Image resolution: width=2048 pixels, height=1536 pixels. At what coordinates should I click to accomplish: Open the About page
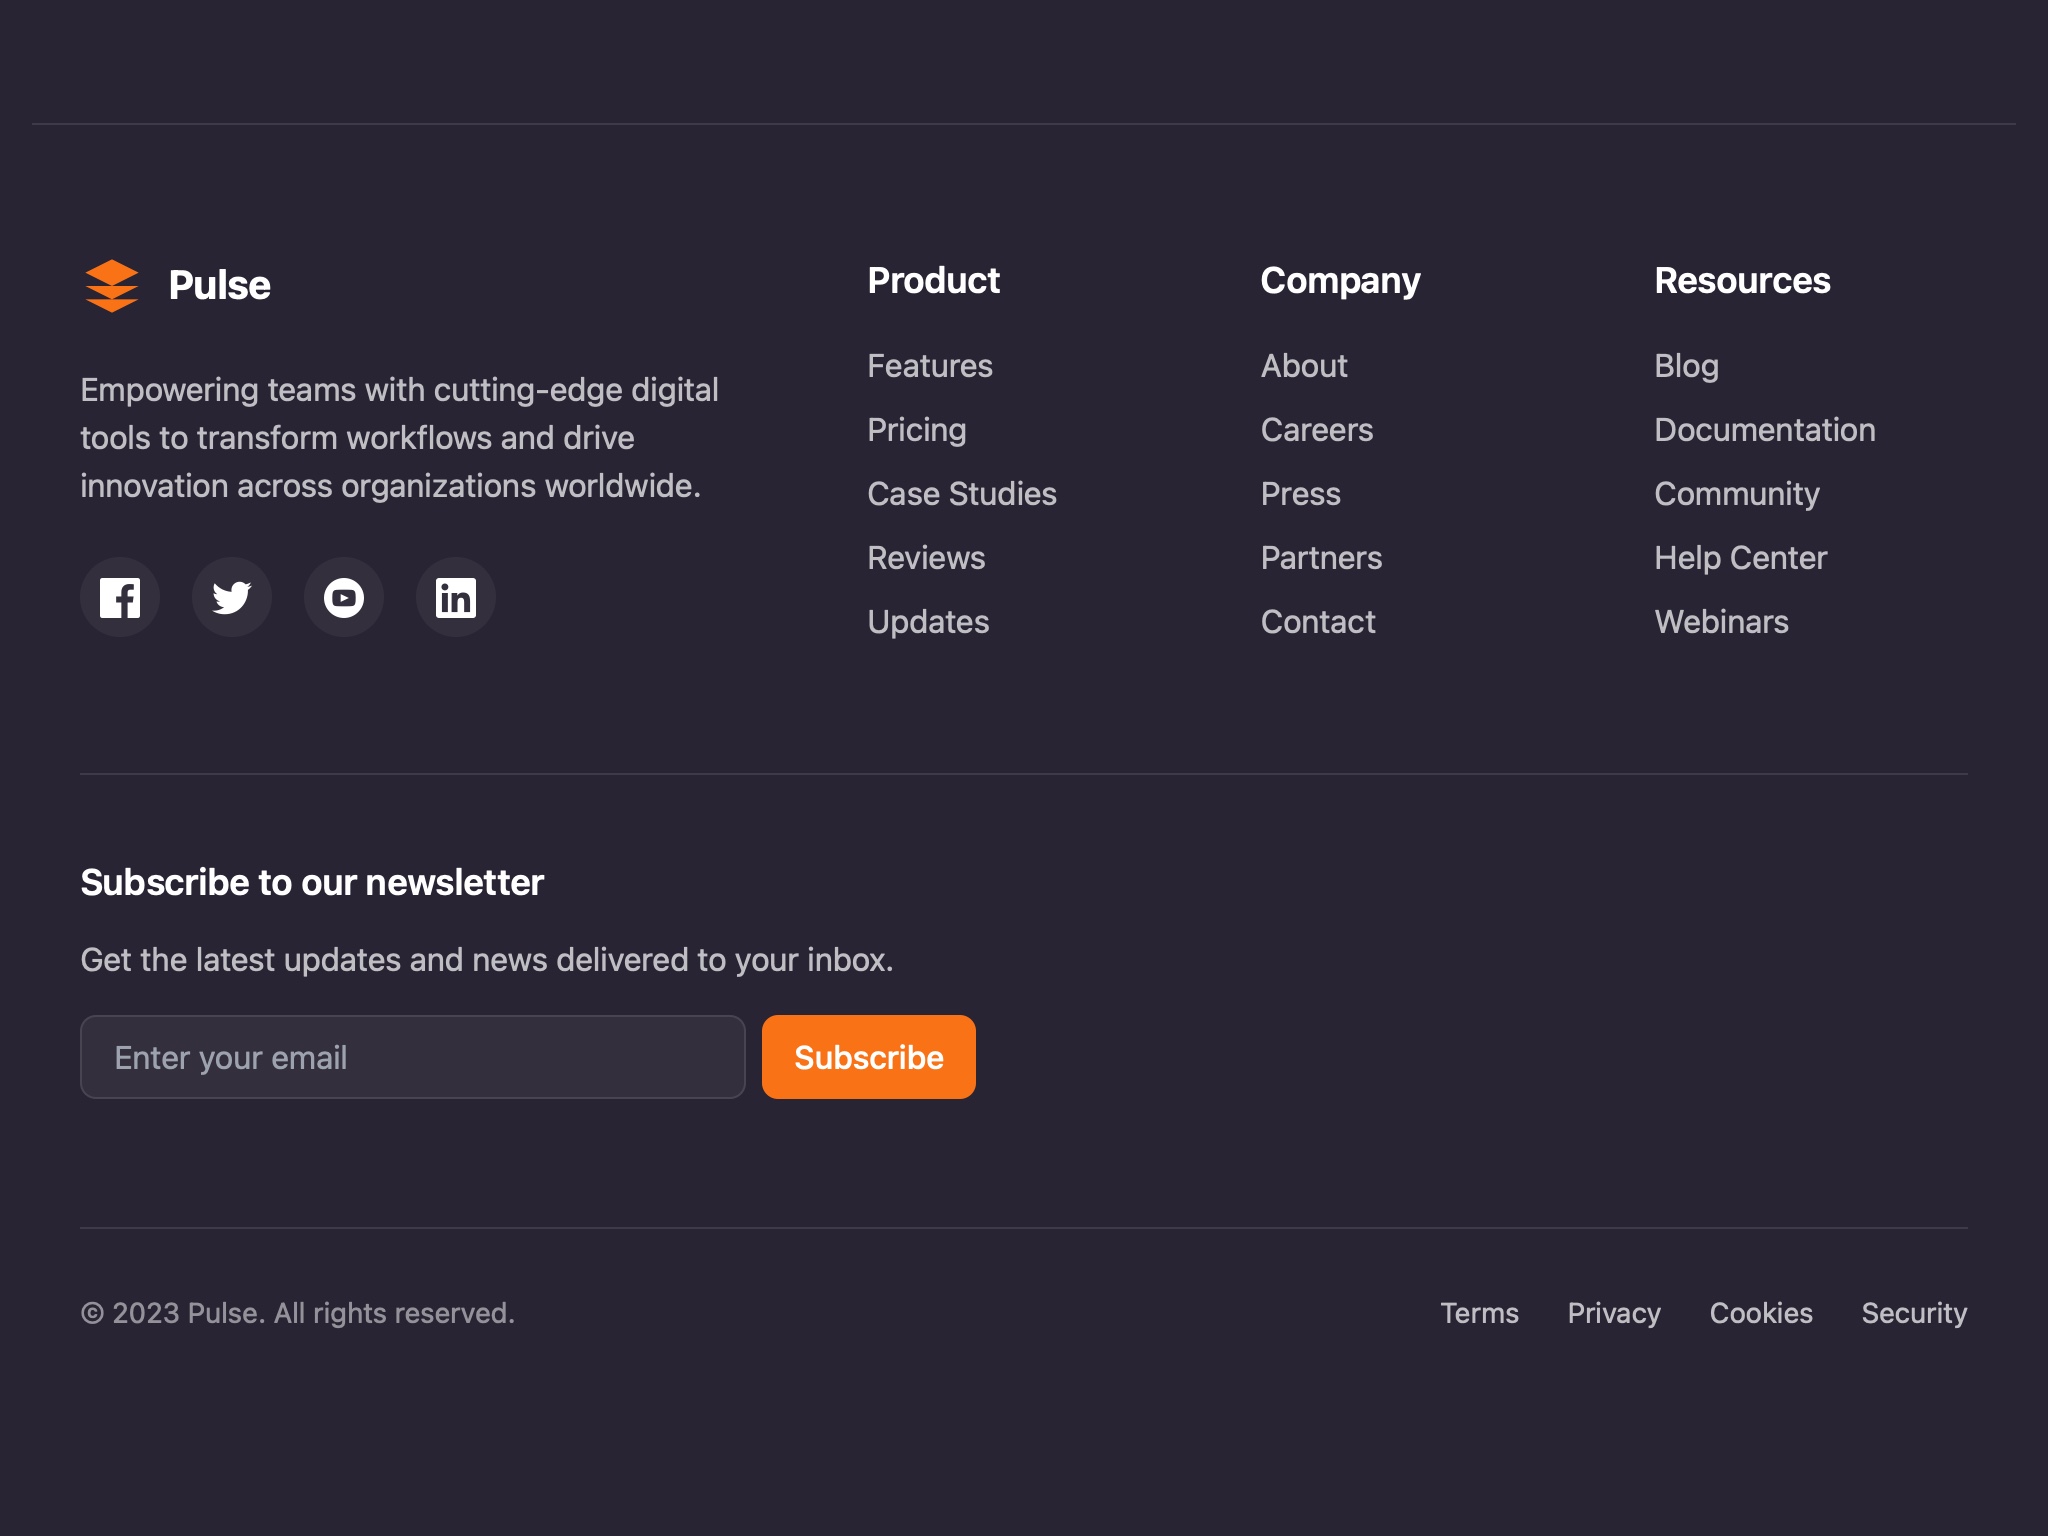coord(1304,366)
